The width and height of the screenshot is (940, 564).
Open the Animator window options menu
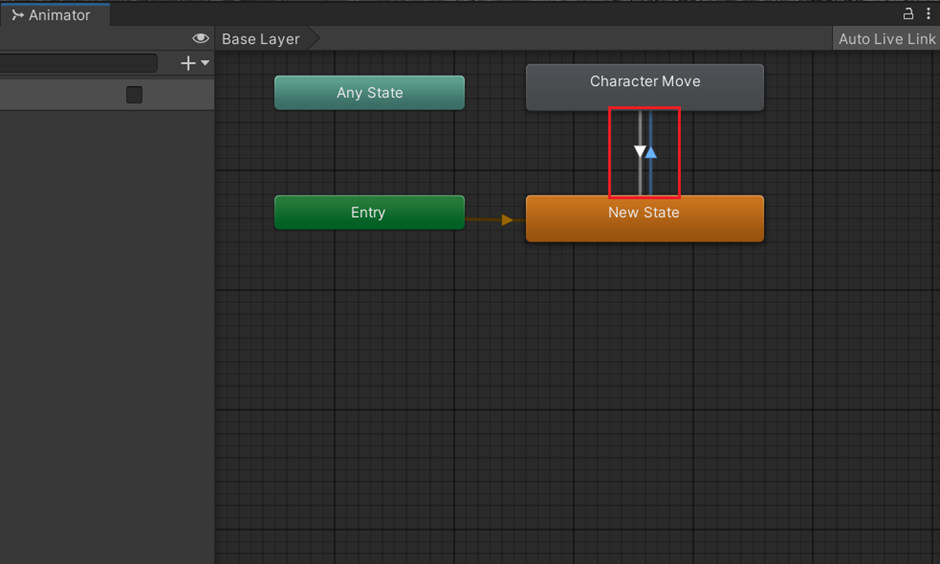928,14
